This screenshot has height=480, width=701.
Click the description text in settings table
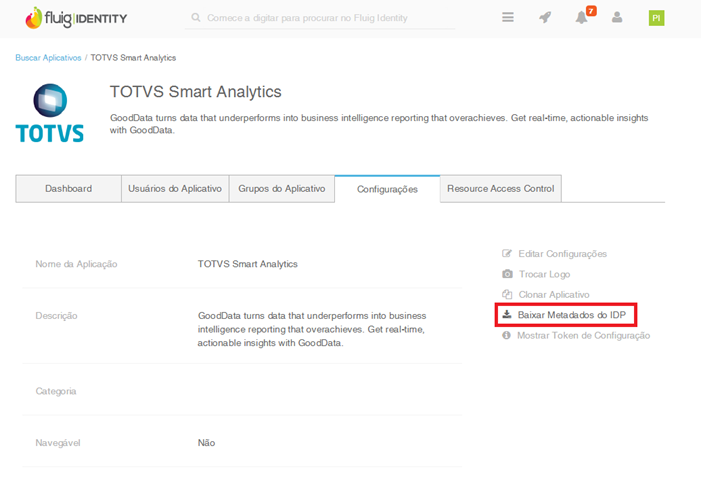coord(312,329)
